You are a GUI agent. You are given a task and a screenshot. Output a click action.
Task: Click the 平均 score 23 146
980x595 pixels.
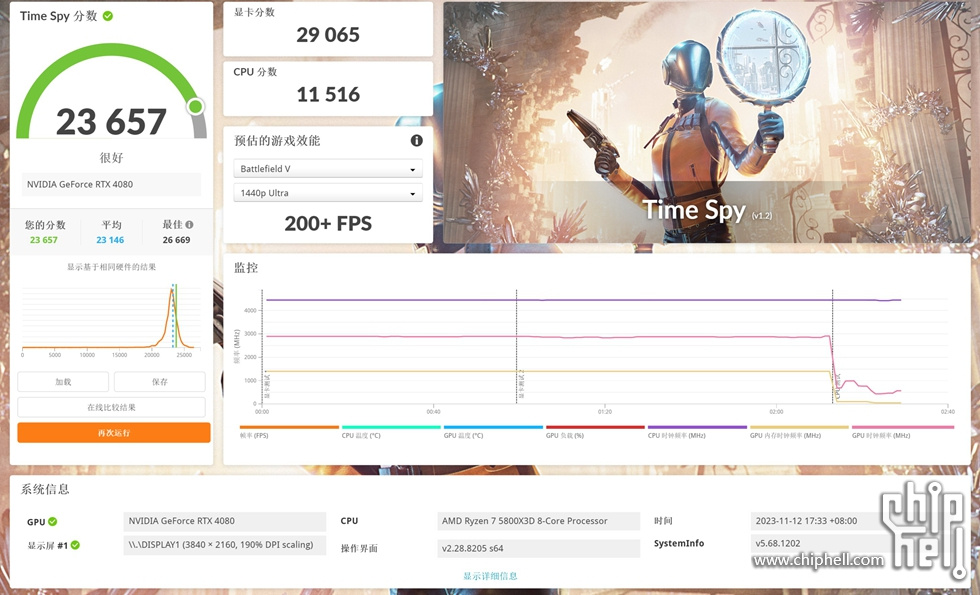coord(110,240)
